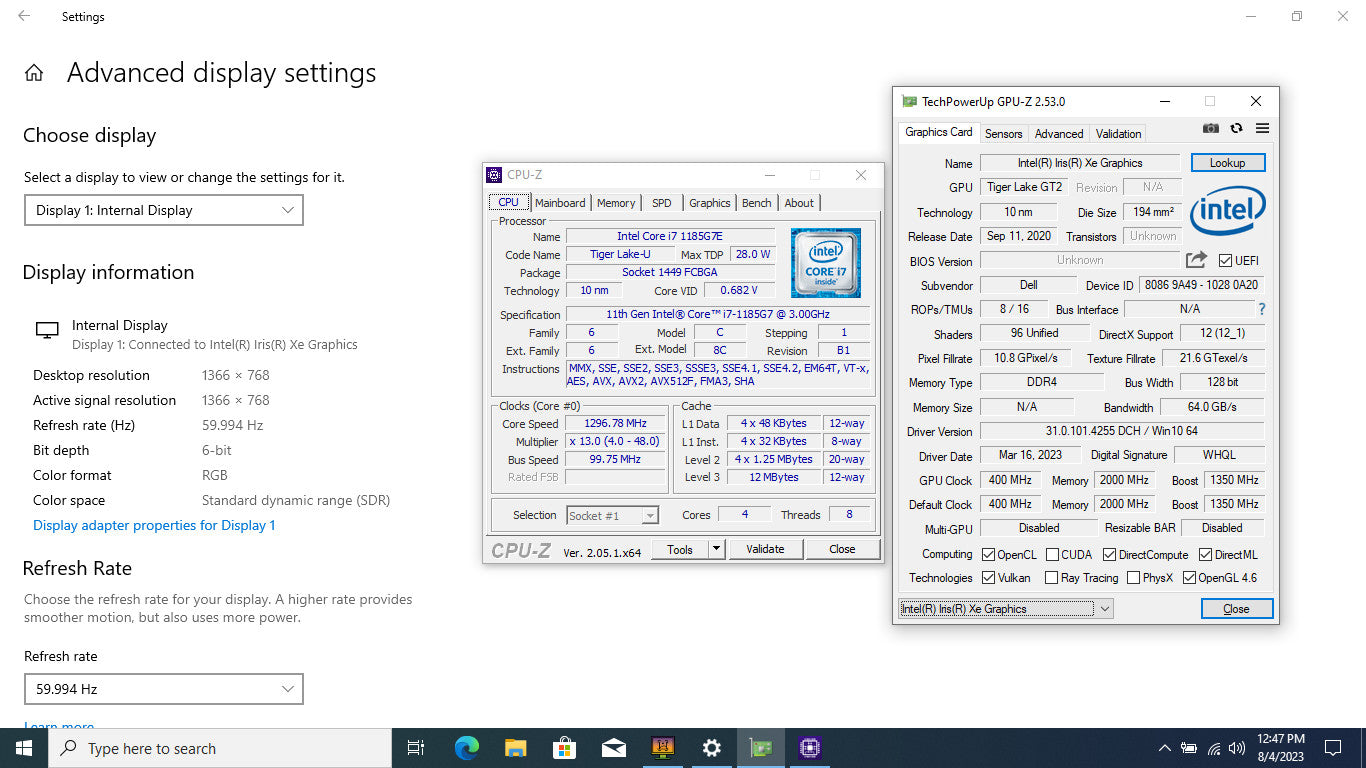Open File Explorer from taskbar

(515, 748)
